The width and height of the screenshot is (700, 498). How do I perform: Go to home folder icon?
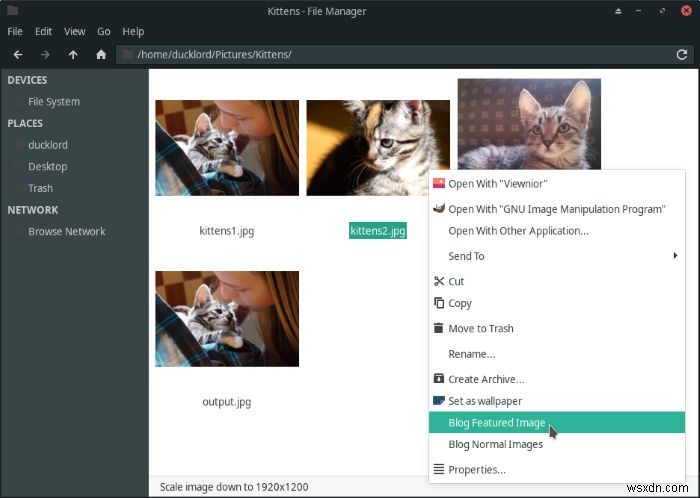101,54
